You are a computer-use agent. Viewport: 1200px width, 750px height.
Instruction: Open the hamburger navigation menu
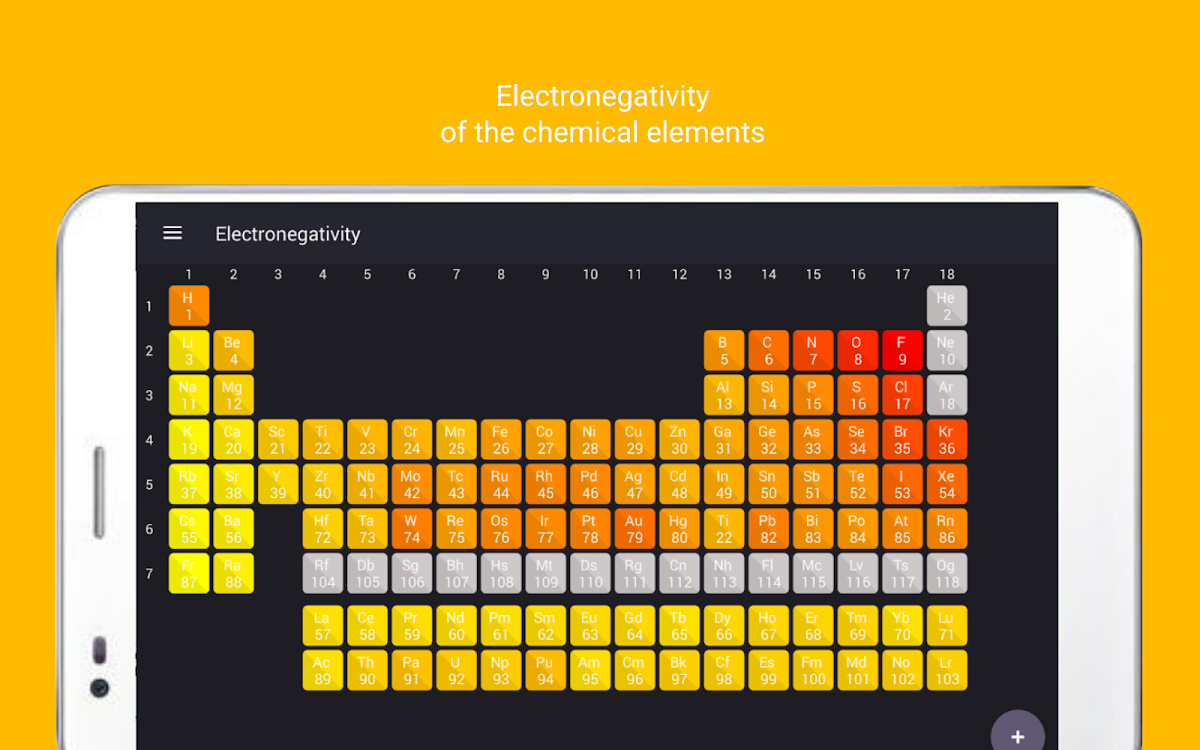(172, 233)
